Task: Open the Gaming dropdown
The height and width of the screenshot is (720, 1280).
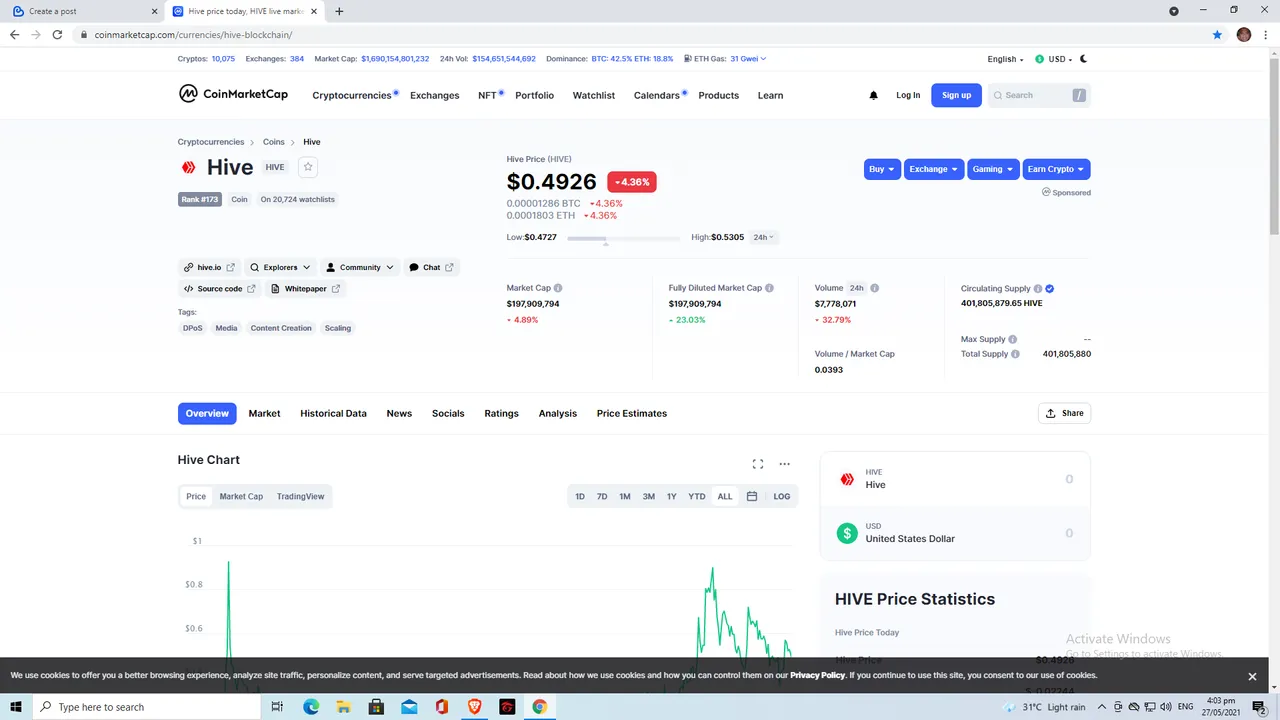Action: coord(993,169)
